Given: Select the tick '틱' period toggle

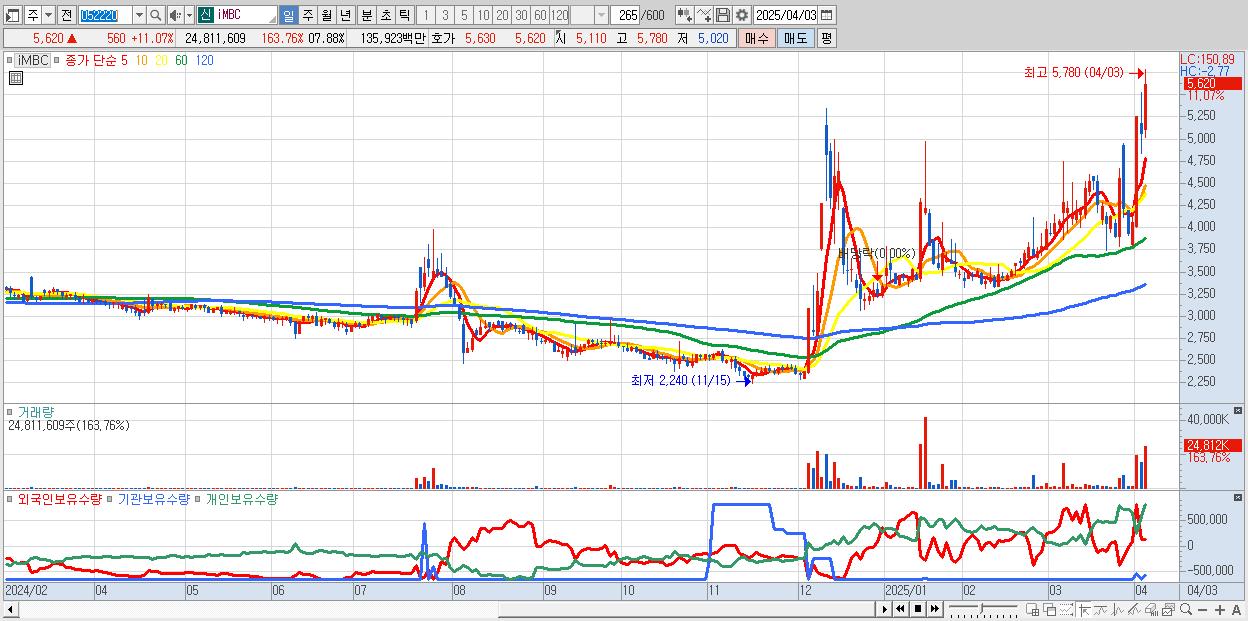Looking at the screenshot, I should (x=404, y=15).
